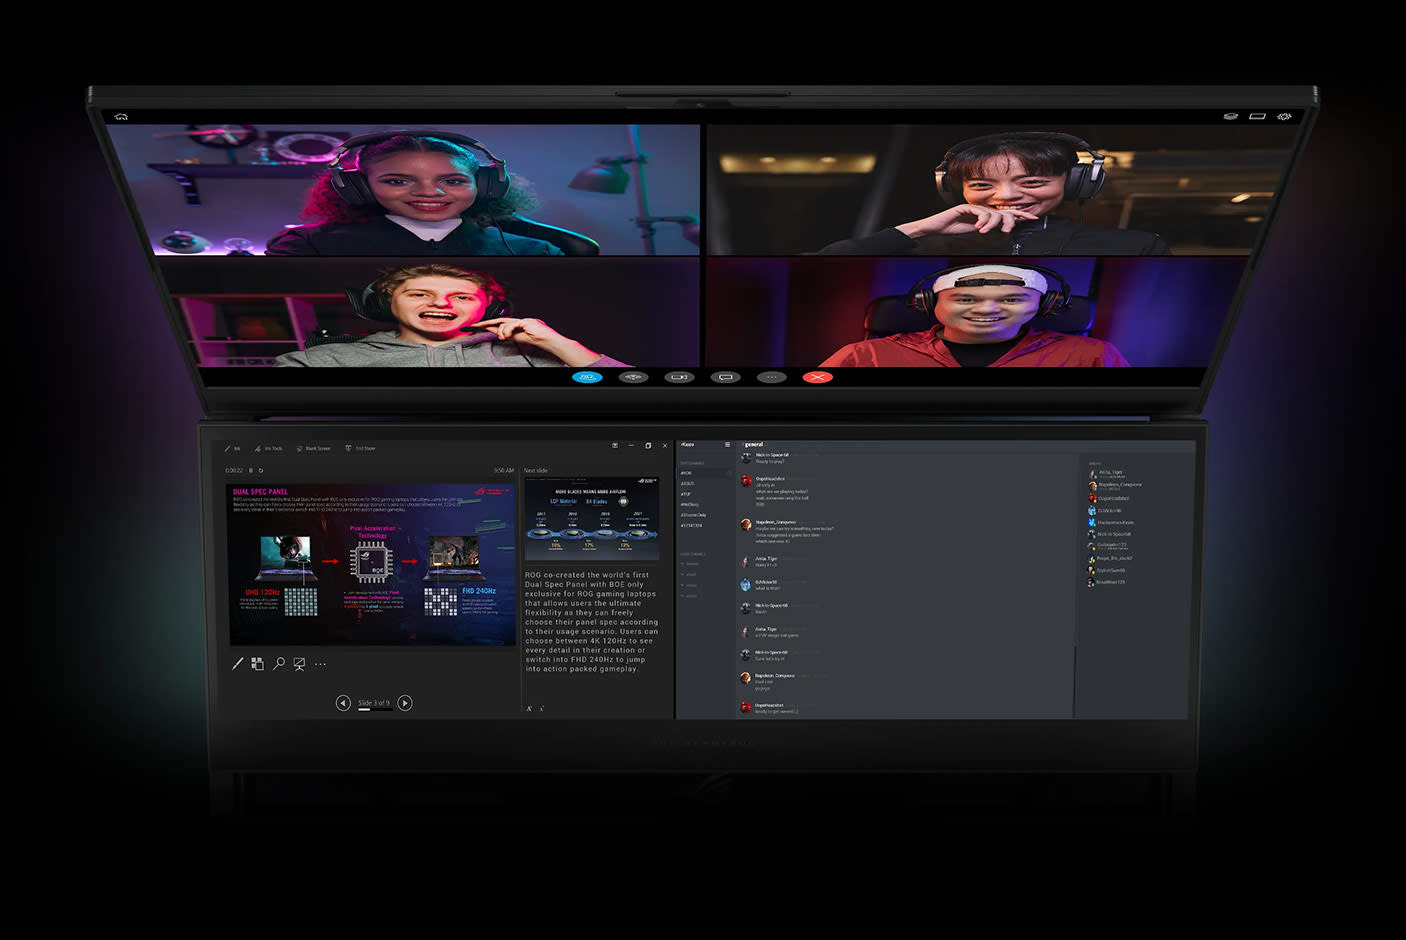Viewport: 1406px width, 940px height.
Task: Open more slide options ellipsis in presenter view
Action: click(320, 664)
